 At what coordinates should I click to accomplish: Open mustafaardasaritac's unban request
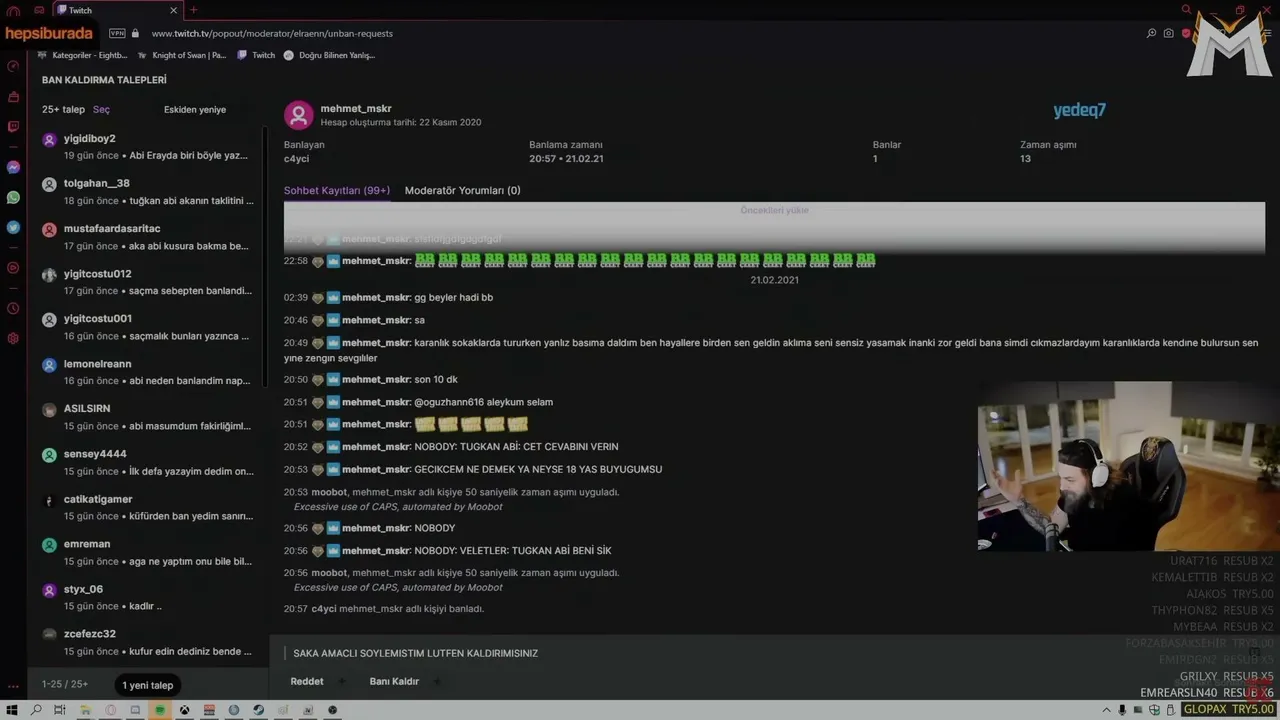(148, 237)
